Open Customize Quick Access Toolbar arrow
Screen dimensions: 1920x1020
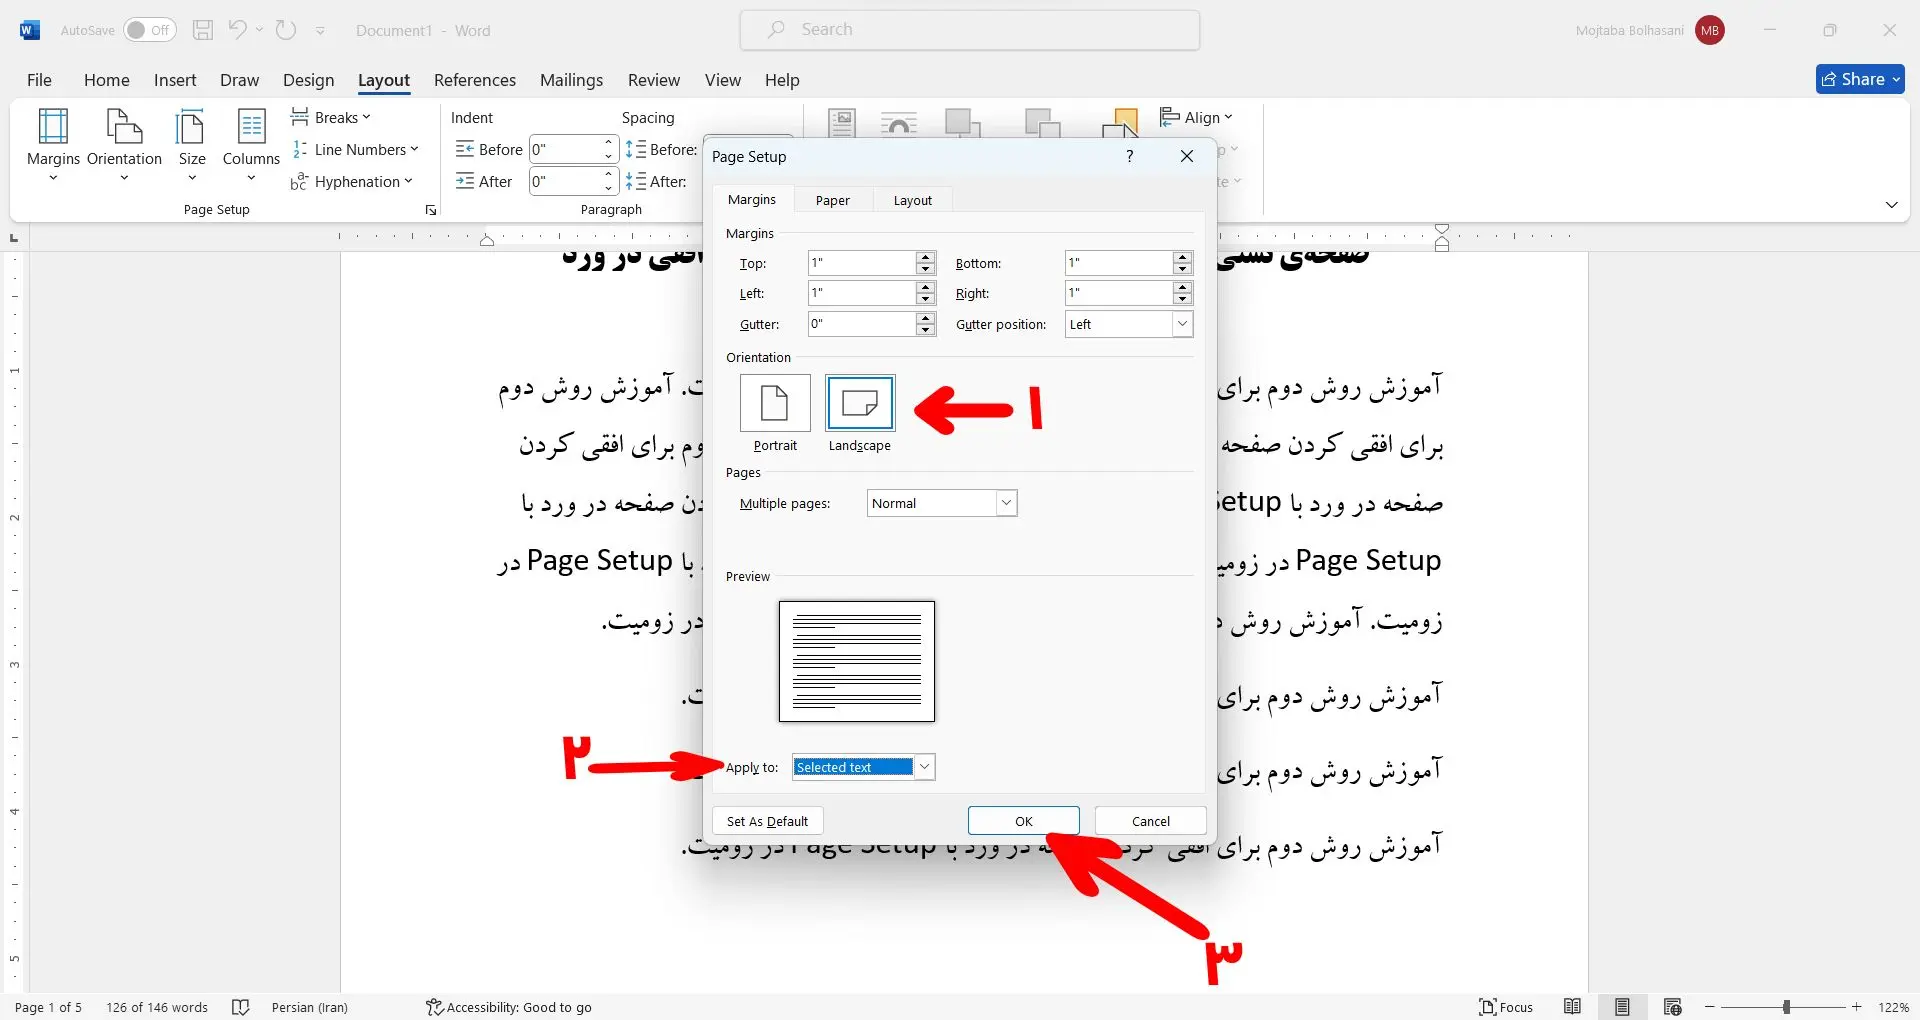click(x=320, y=31)
